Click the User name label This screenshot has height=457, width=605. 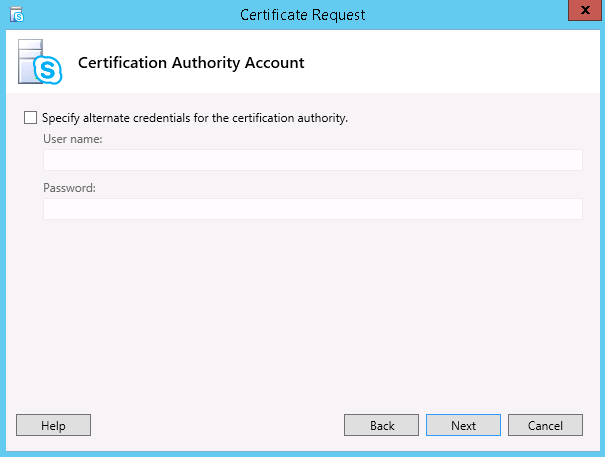coord(73,139)
